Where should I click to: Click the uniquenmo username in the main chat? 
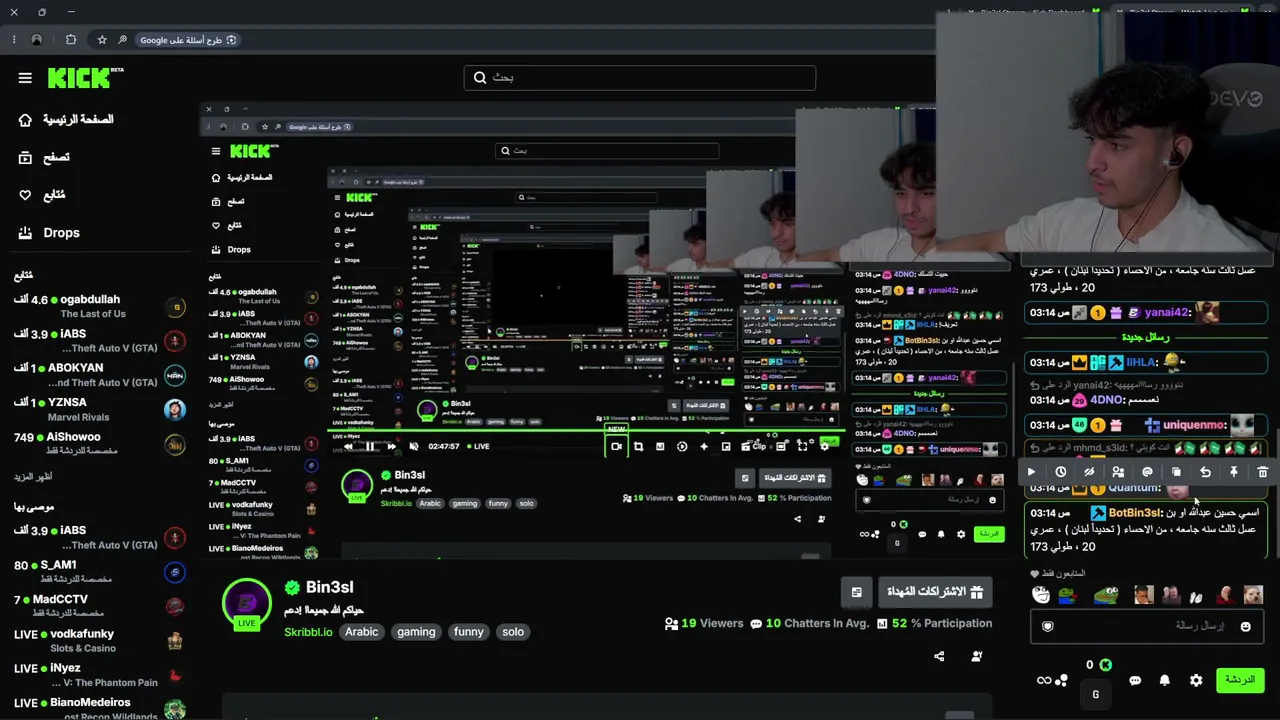point(1195,425)
